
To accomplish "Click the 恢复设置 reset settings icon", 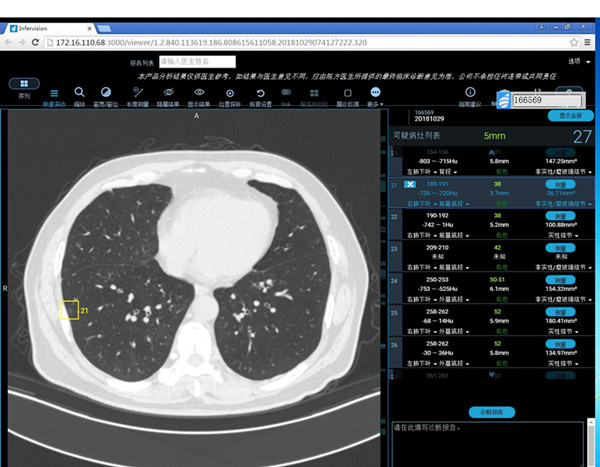I will tap(260, 94).
